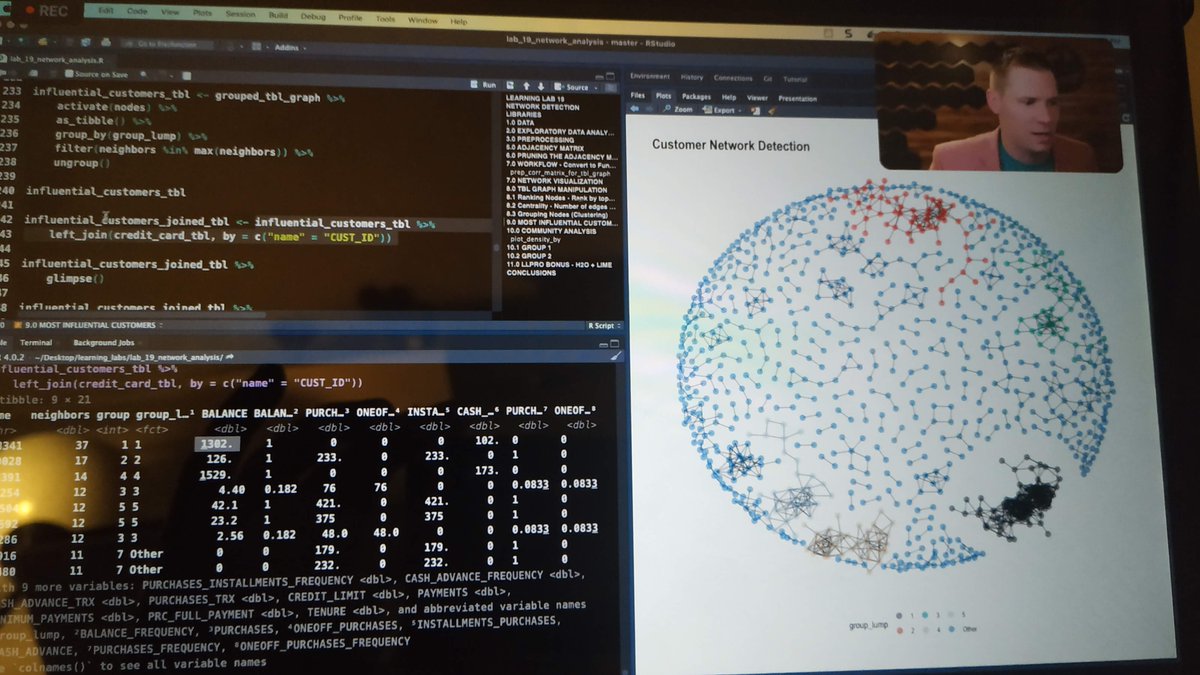Select the broom icon to clear all plots

tap(771, 110)
